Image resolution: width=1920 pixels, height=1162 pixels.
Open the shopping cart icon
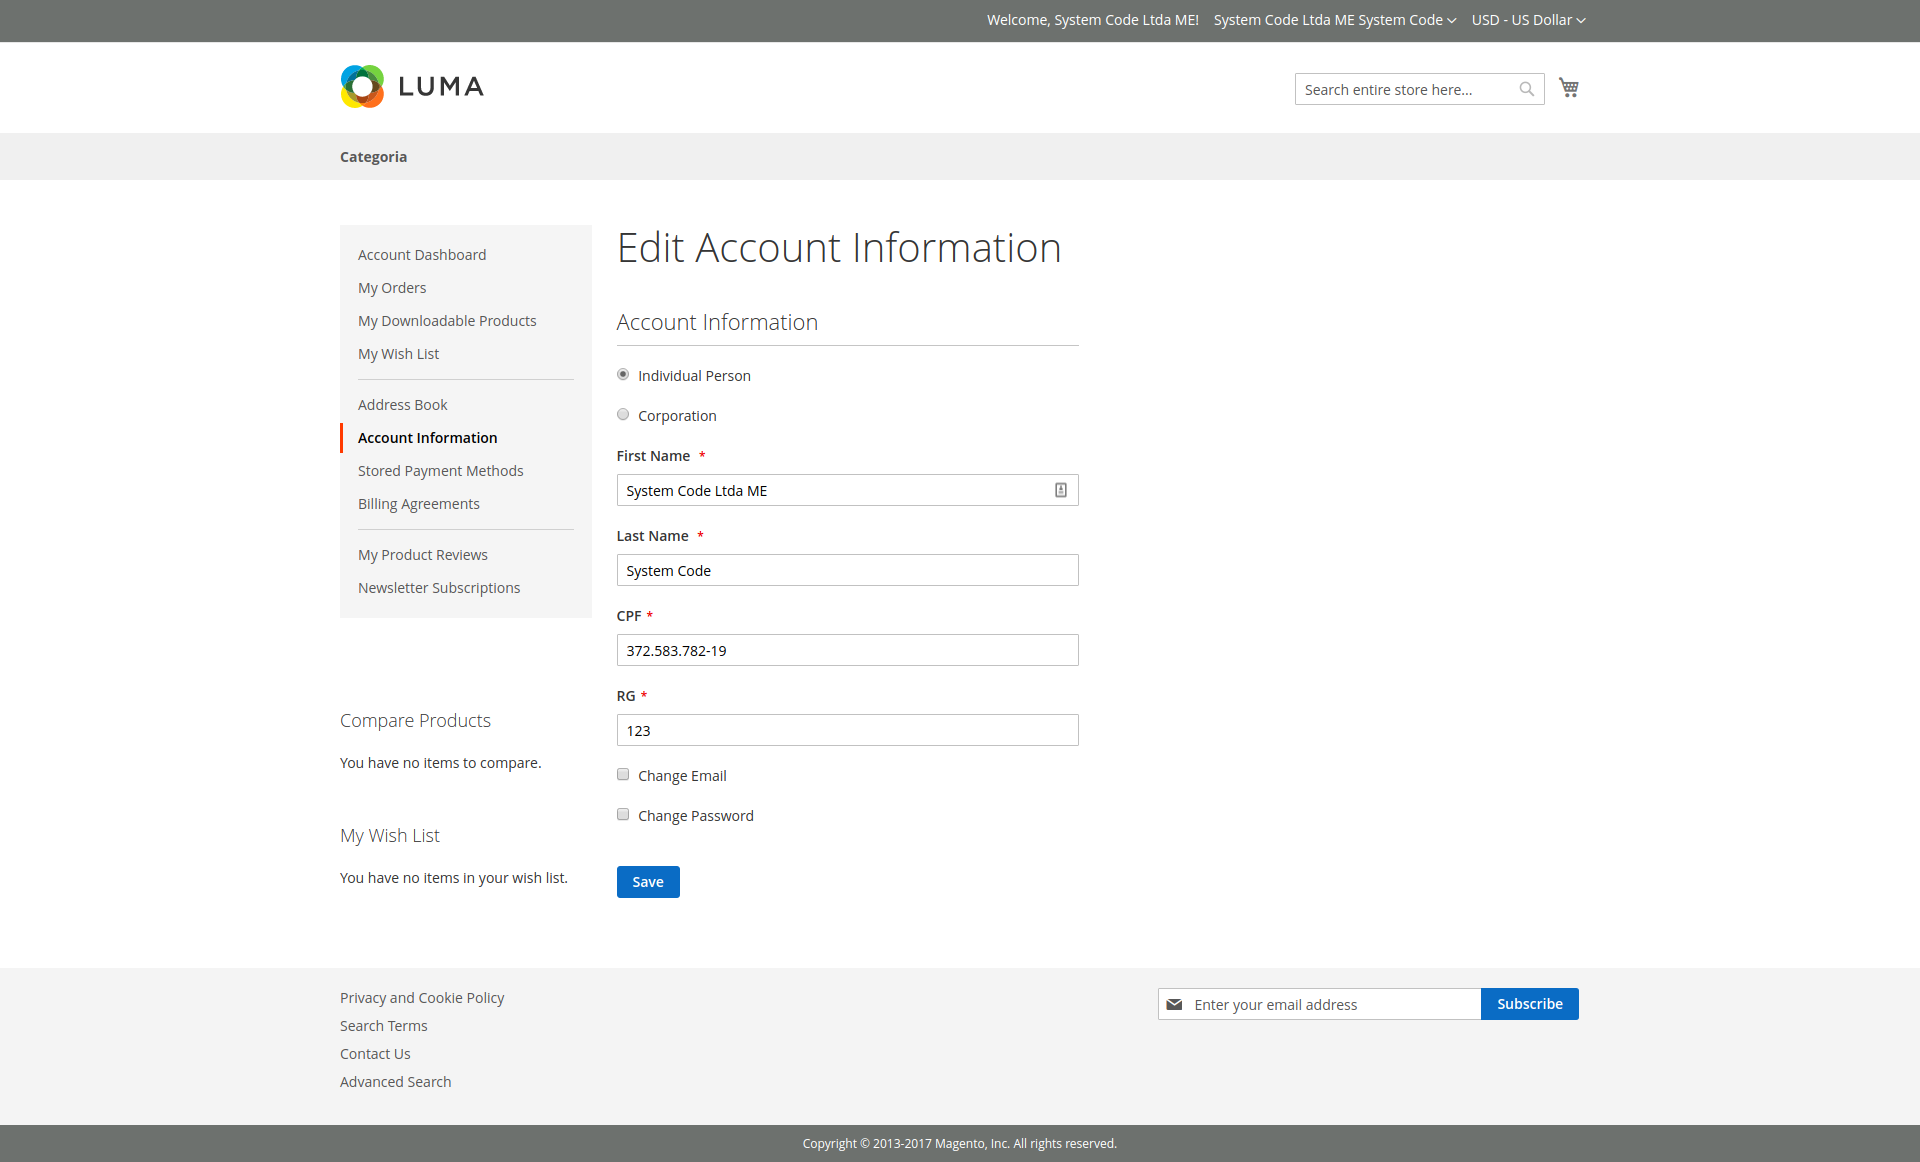point(1569,88)
